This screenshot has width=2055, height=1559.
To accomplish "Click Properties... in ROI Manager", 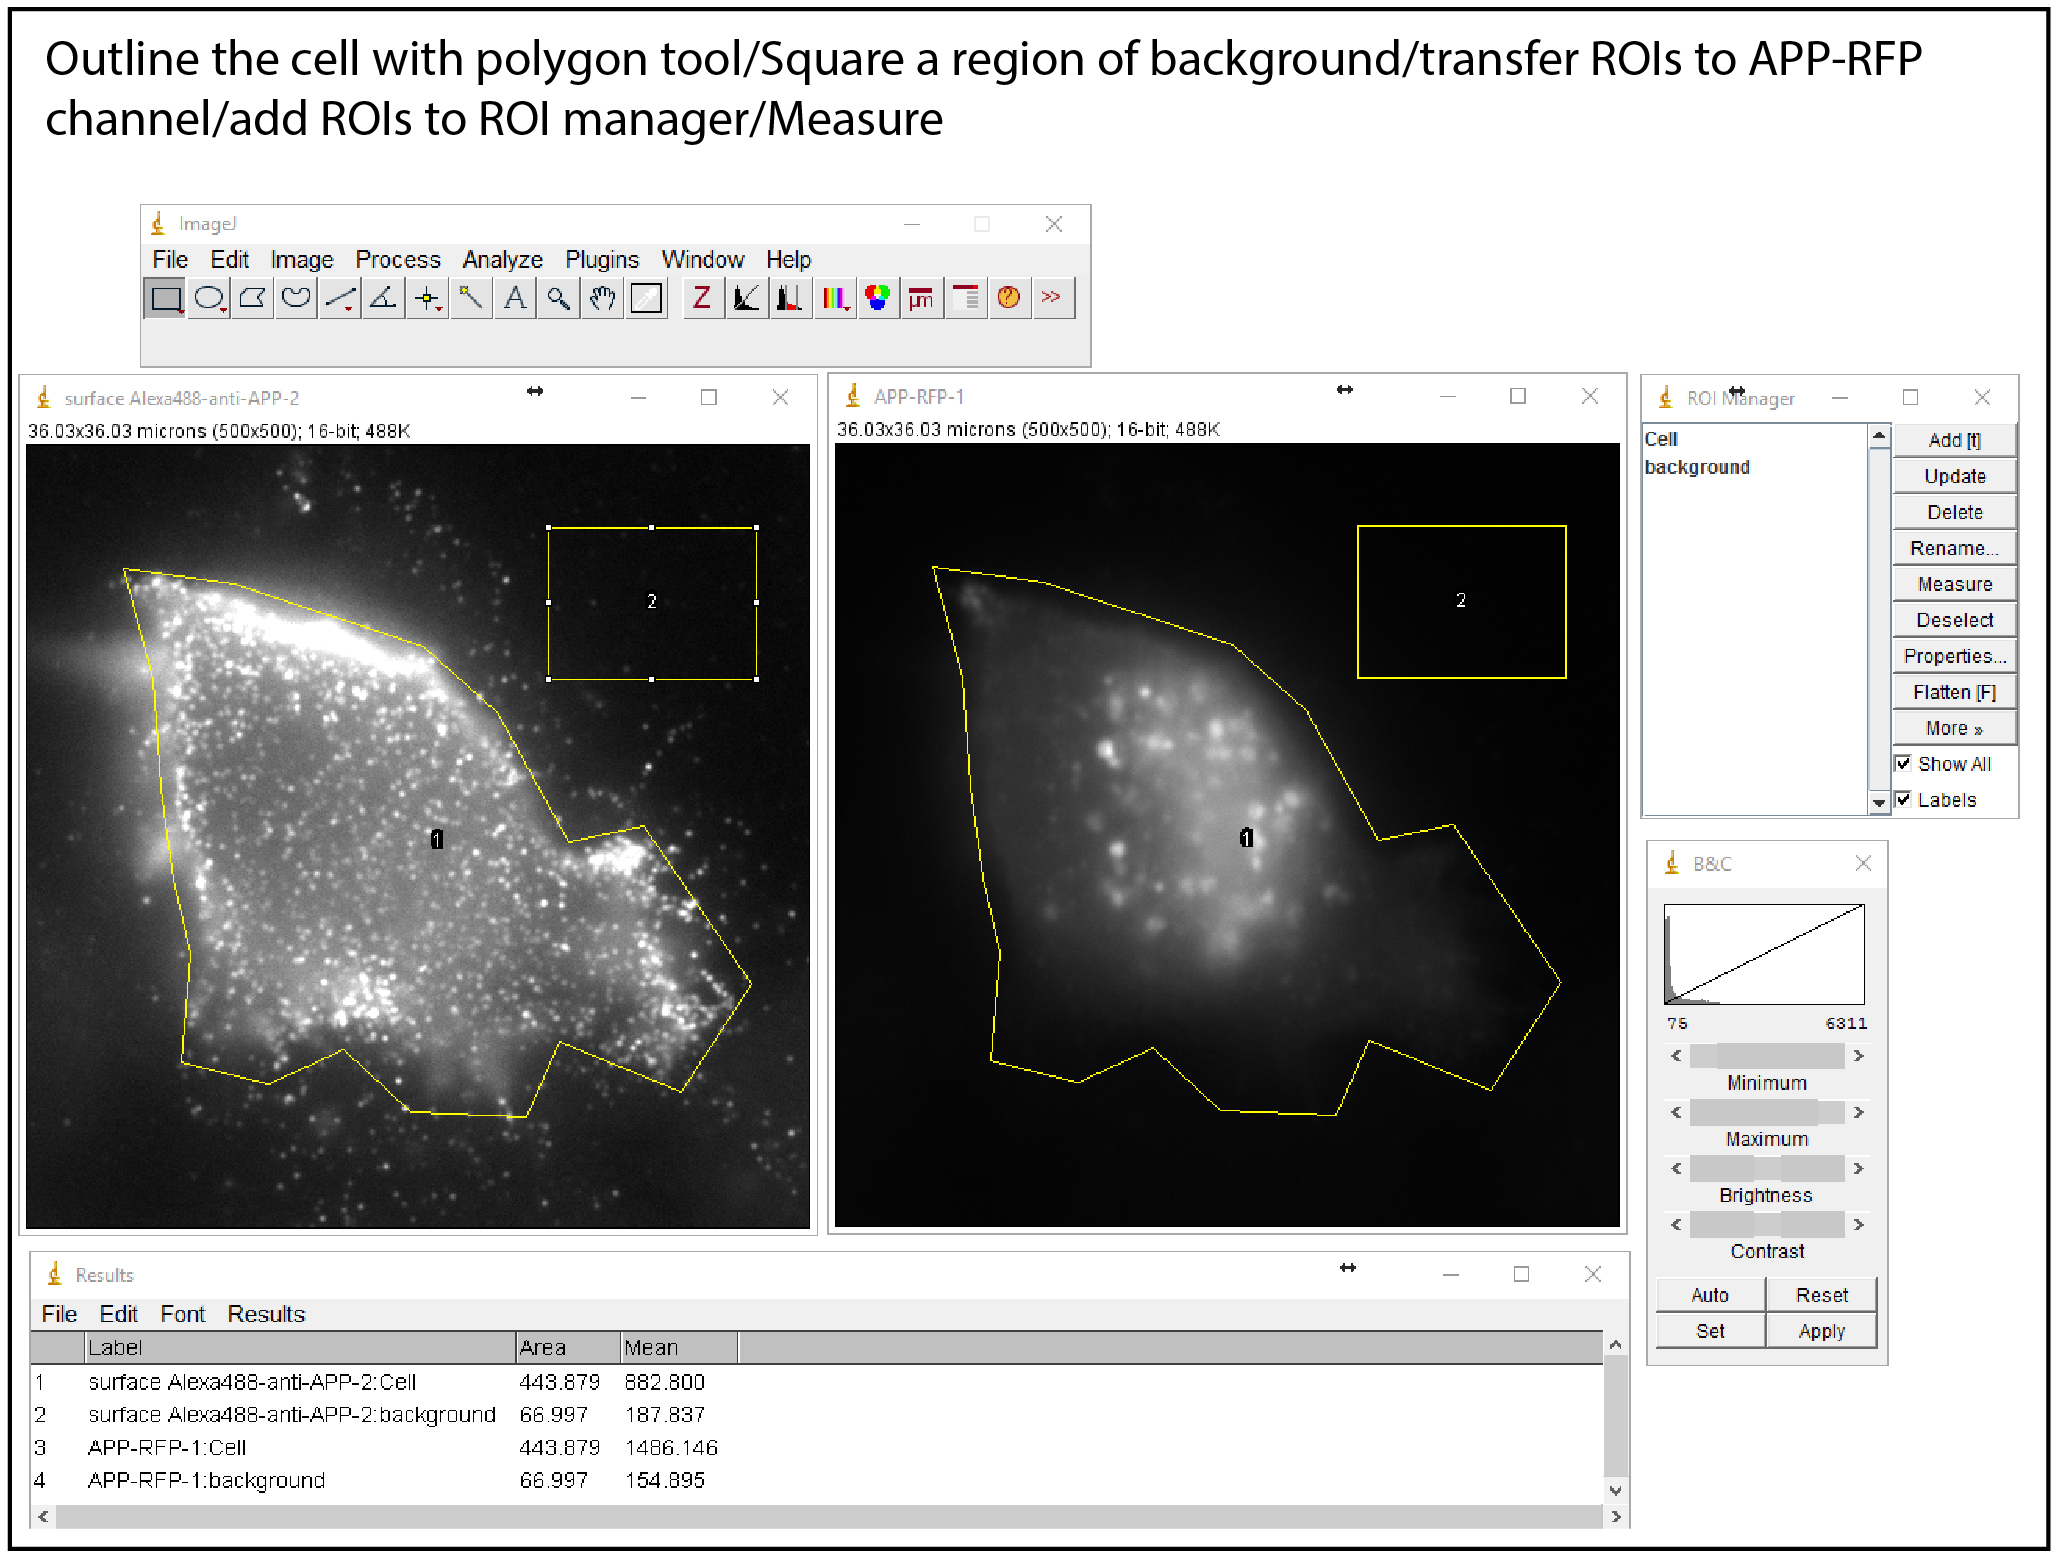I will [1954, 657].
